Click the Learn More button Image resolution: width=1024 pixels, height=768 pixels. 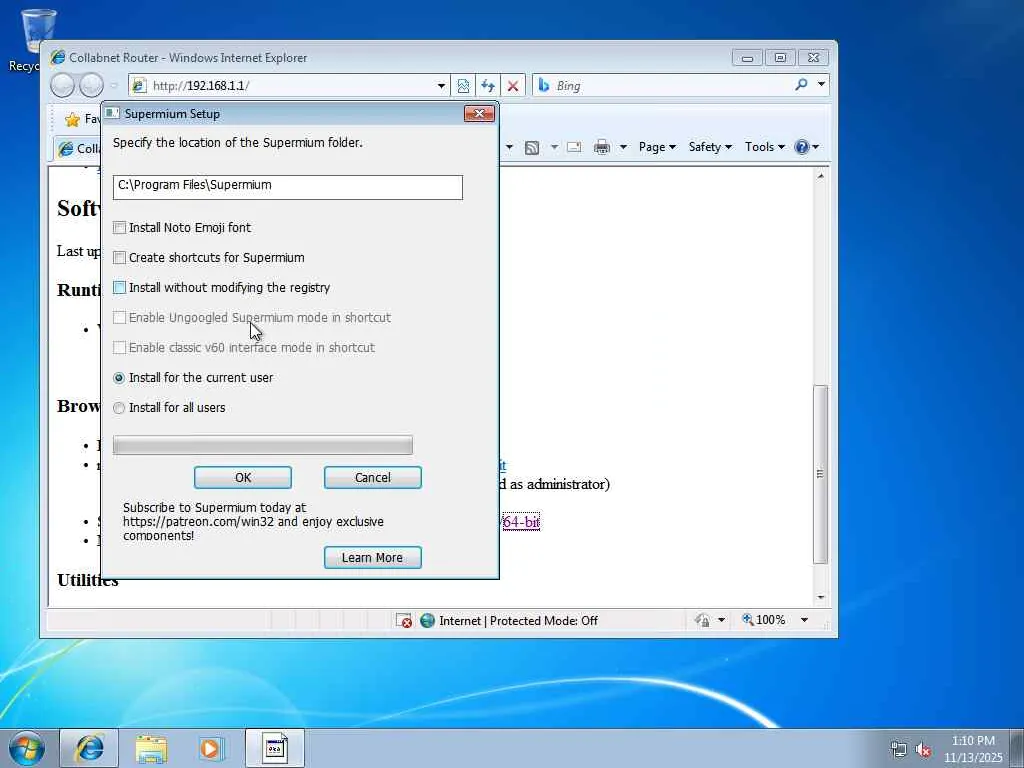click(x=373, y=558)
